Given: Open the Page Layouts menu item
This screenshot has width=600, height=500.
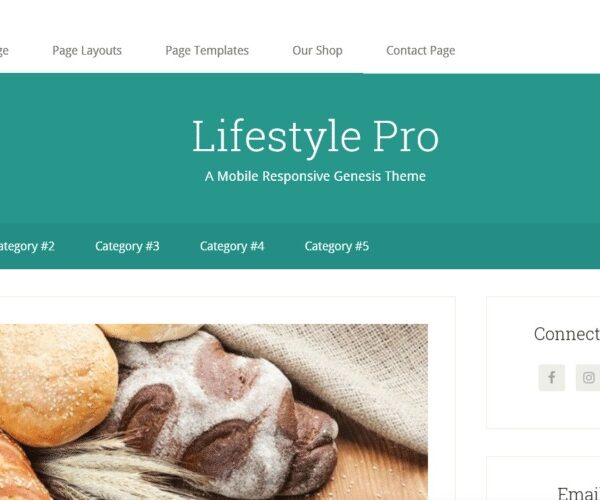Looking at the screenshot, I should click(x=87, y=50).
